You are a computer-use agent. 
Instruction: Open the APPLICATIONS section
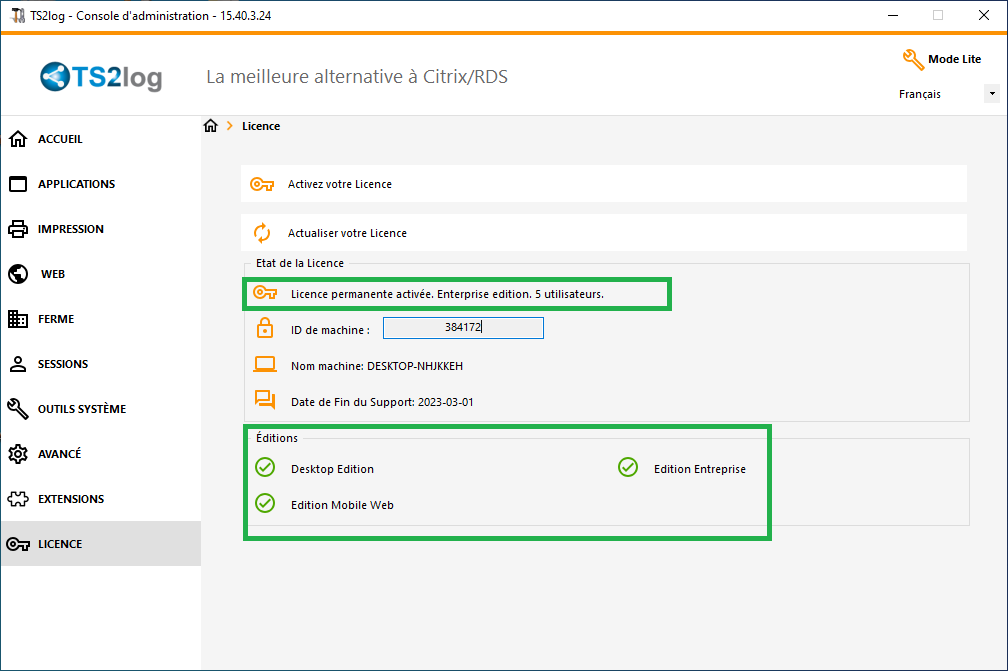coord(101,184)
